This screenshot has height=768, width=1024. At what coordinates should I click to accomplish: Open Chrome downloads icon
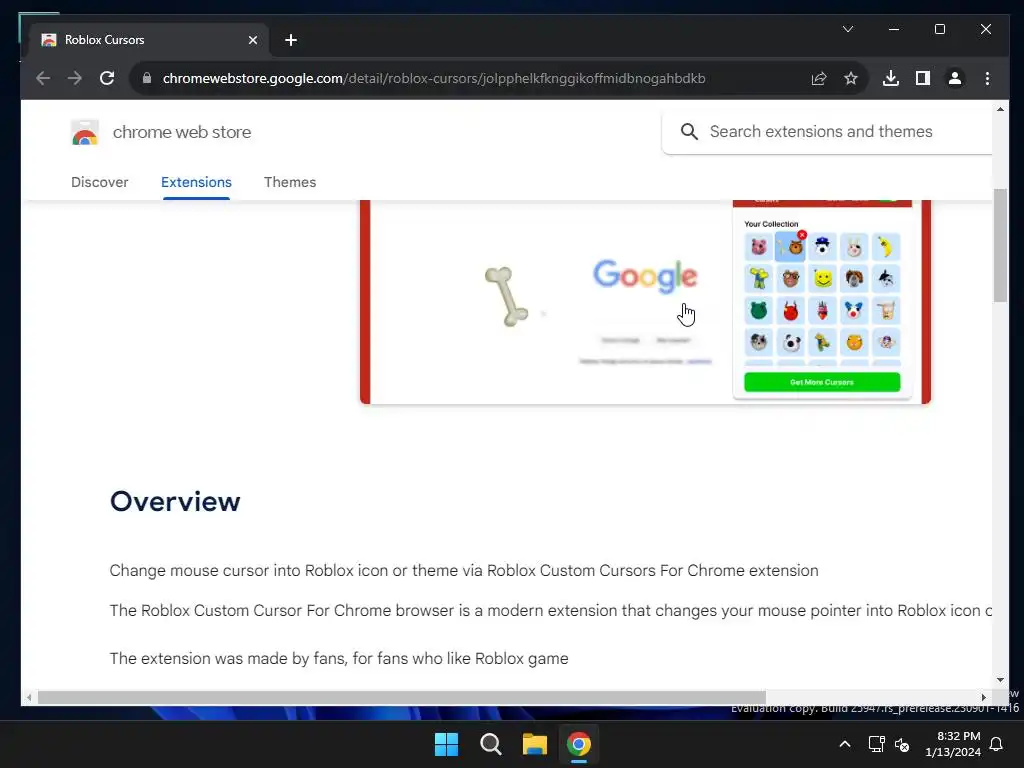pos(891,78)
